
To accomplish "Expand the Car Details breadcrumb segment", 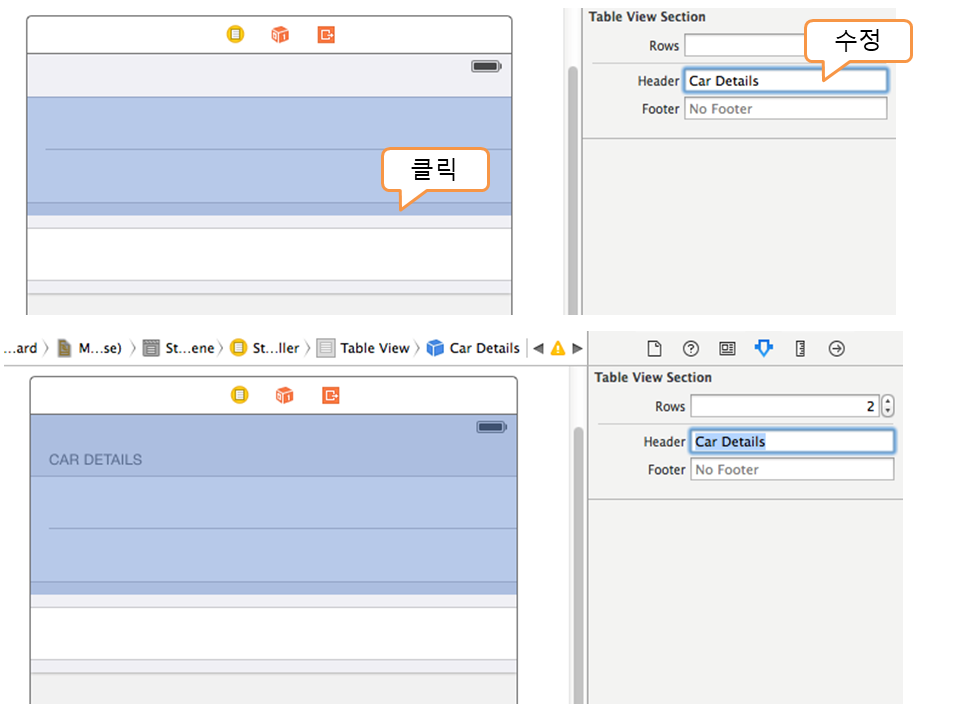I will coord(473,348).
